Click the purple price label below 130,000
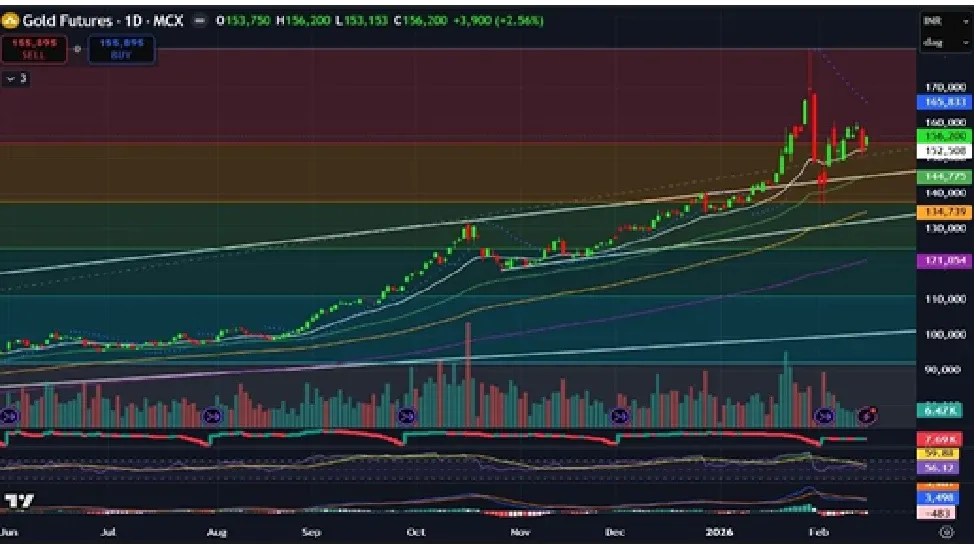The width and height of the screenshot is (974, 548). tap(945, 260)
